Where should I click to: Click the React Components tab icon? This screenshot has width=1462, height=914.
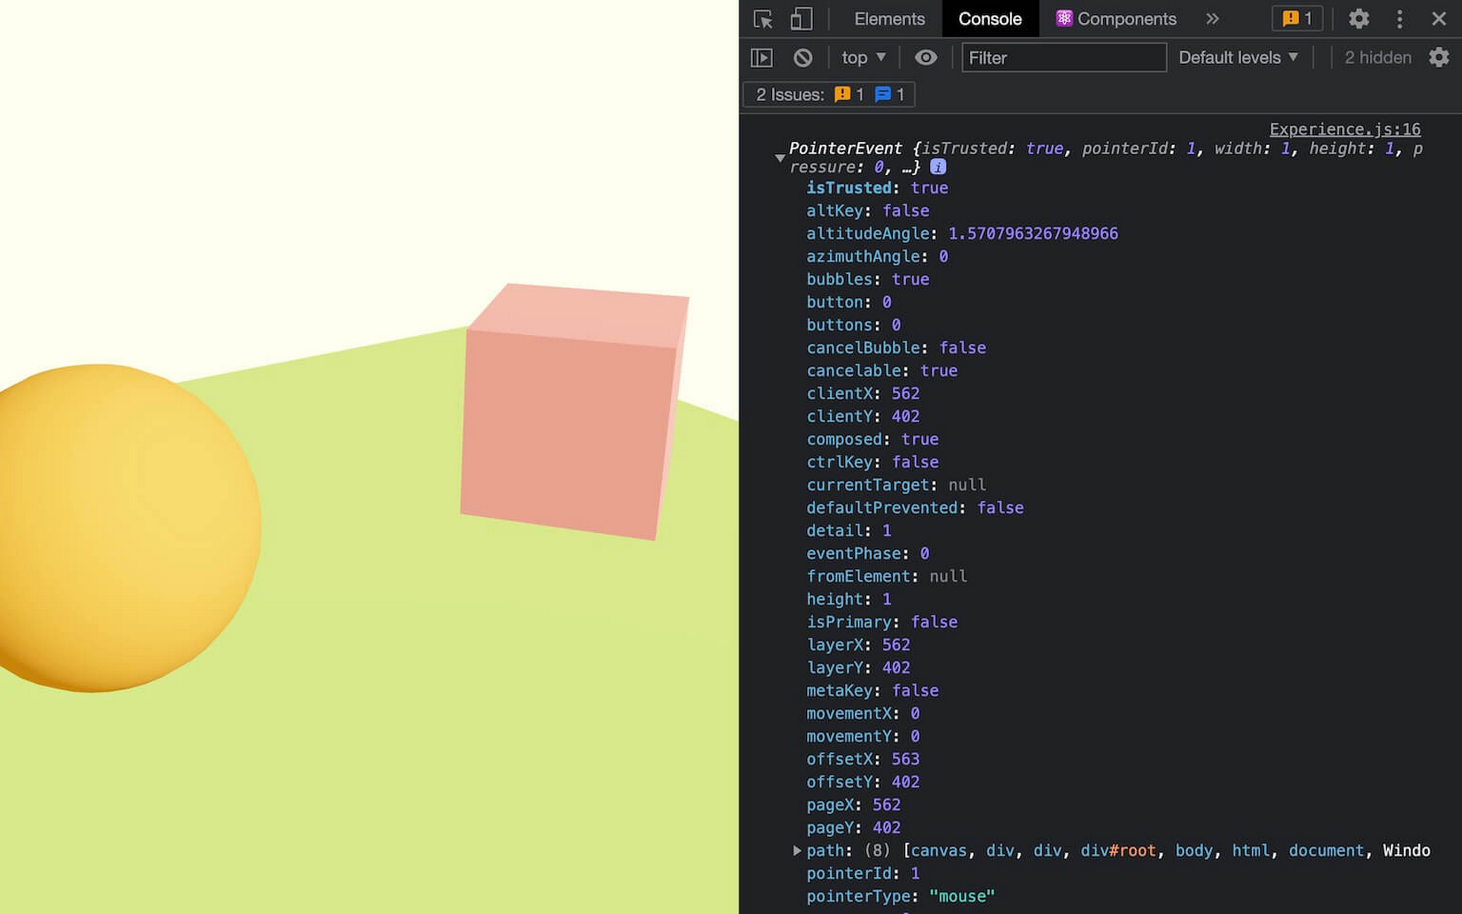[x=1064, y=19]
